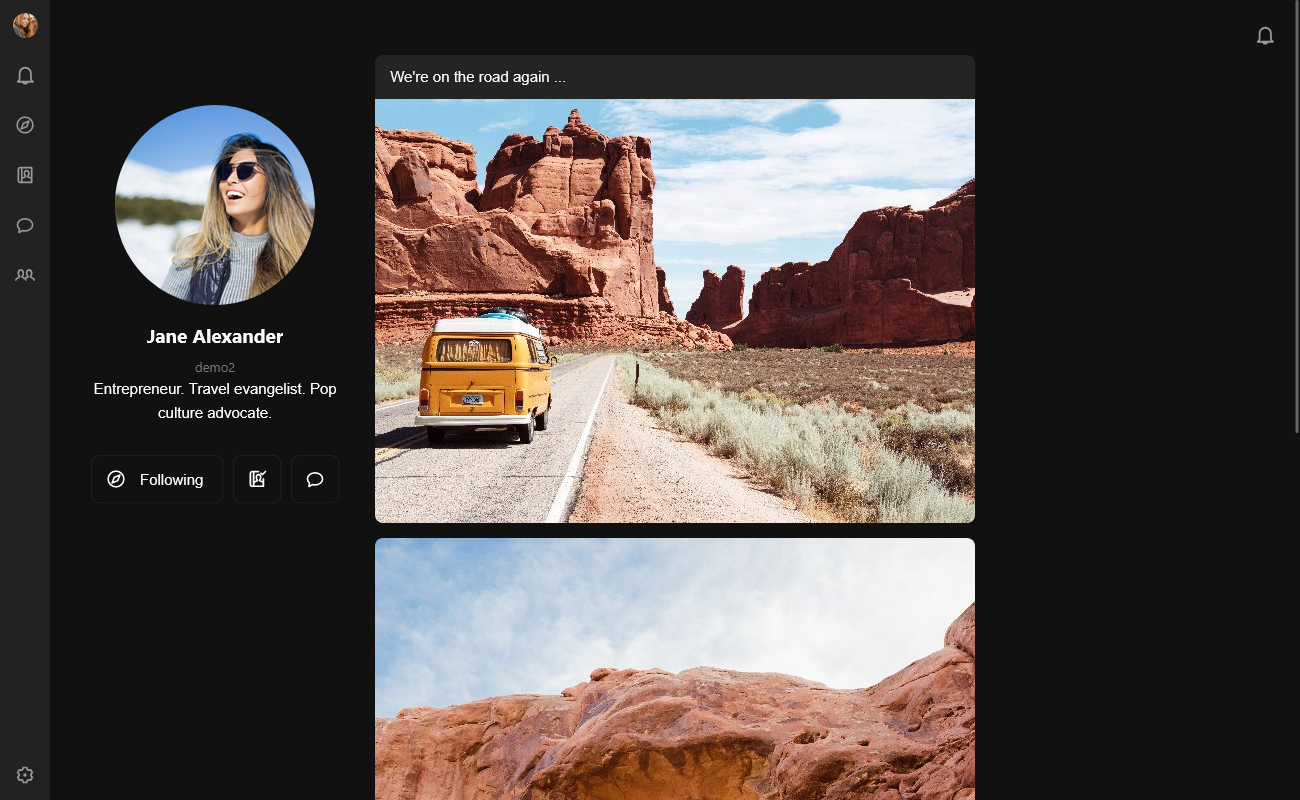The image size is (1300, 800).
Task: View Jane Alexander's large profile photo
Action: pos(215,205)
